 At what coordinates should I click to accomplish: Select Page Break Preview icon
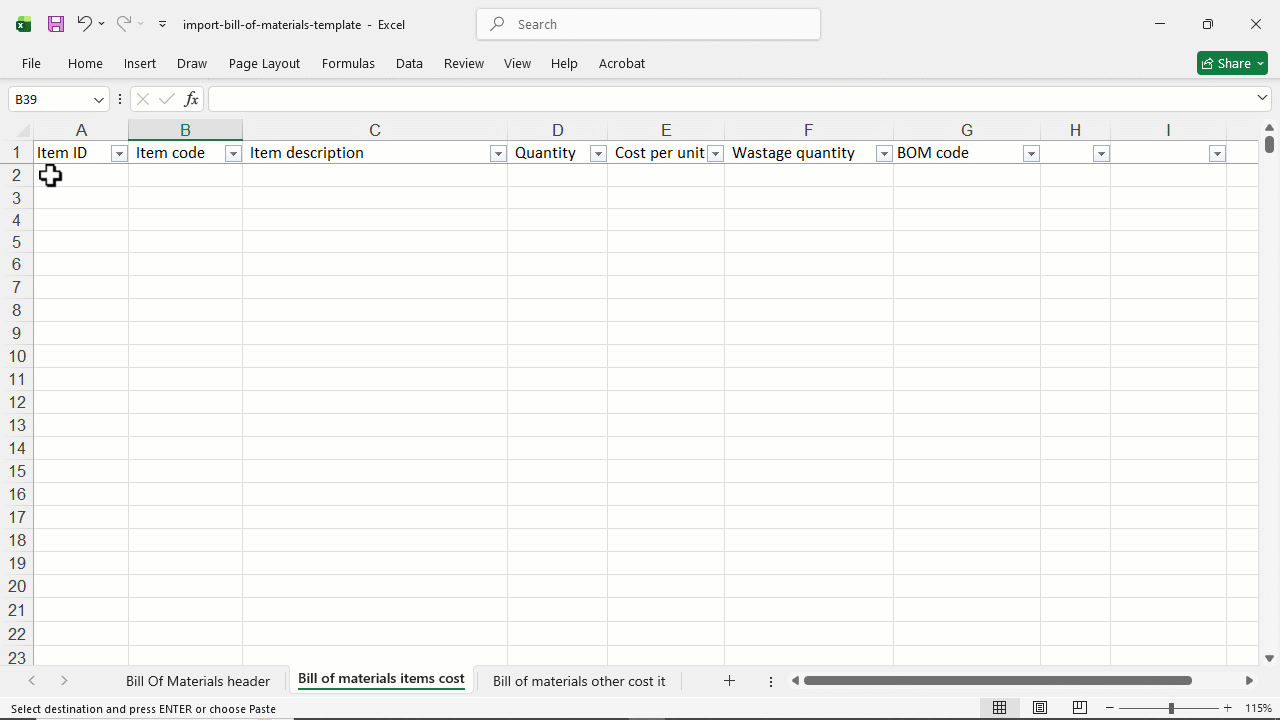click(x=1080, y=708)
